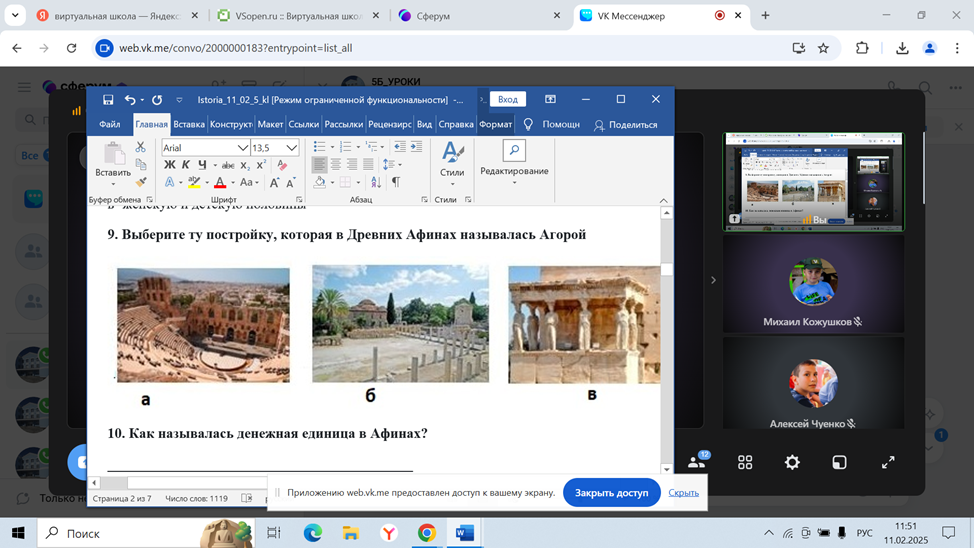Screen dimensions: 974x548
Task: Toggle justified text alignment
Action: [368, 164]
